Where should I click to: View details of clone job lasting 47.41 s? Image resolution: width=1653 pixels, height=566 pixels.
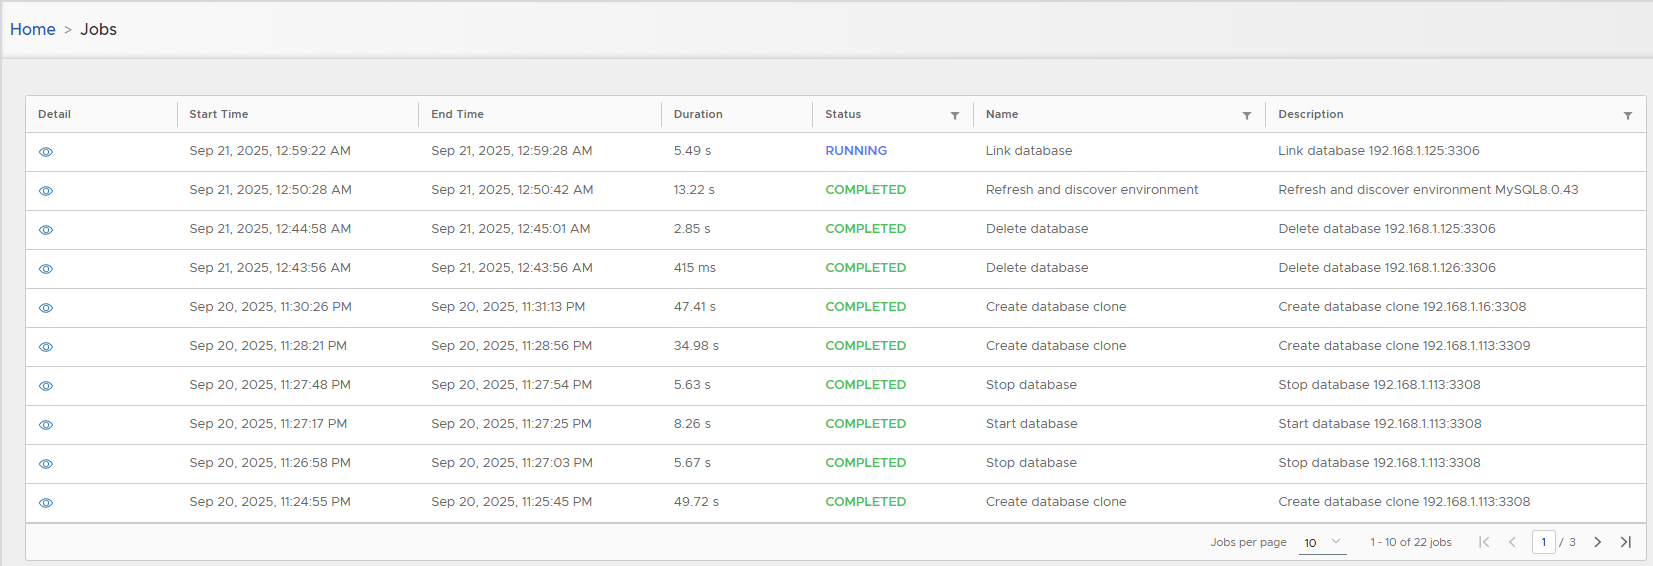click(46, 308)
